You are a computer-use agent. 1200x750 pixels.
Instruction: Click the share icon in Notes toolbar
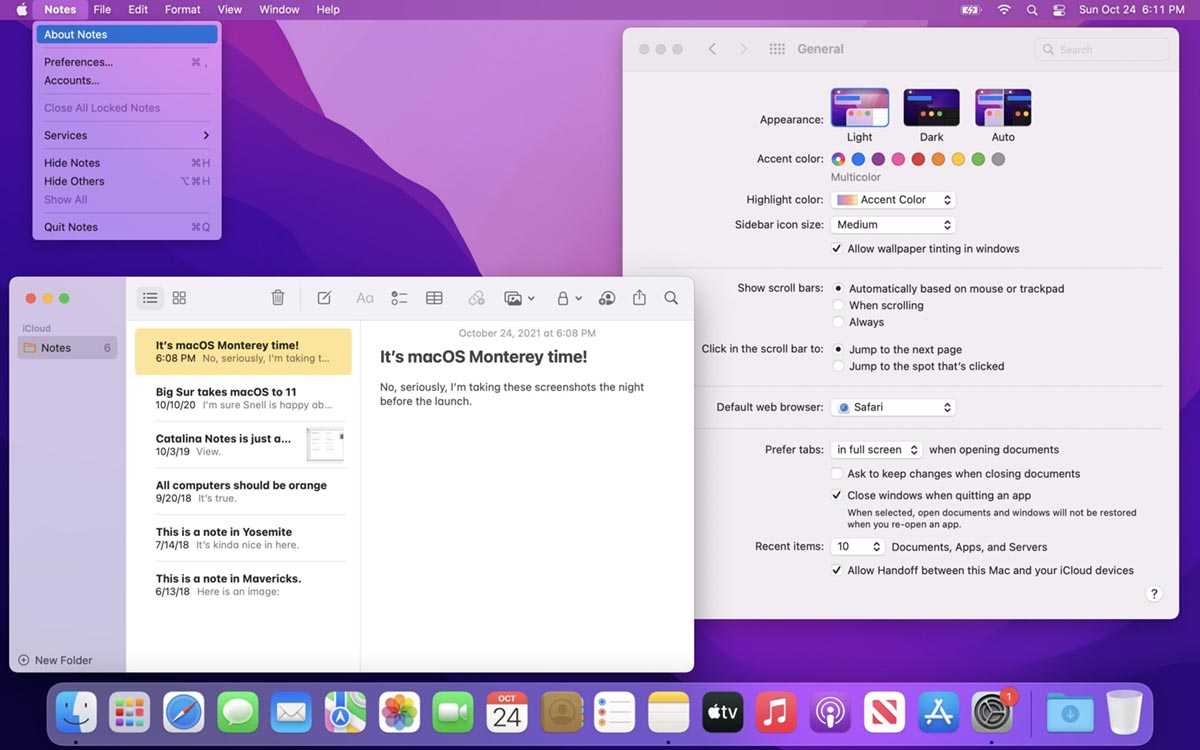tap(639, 298)
